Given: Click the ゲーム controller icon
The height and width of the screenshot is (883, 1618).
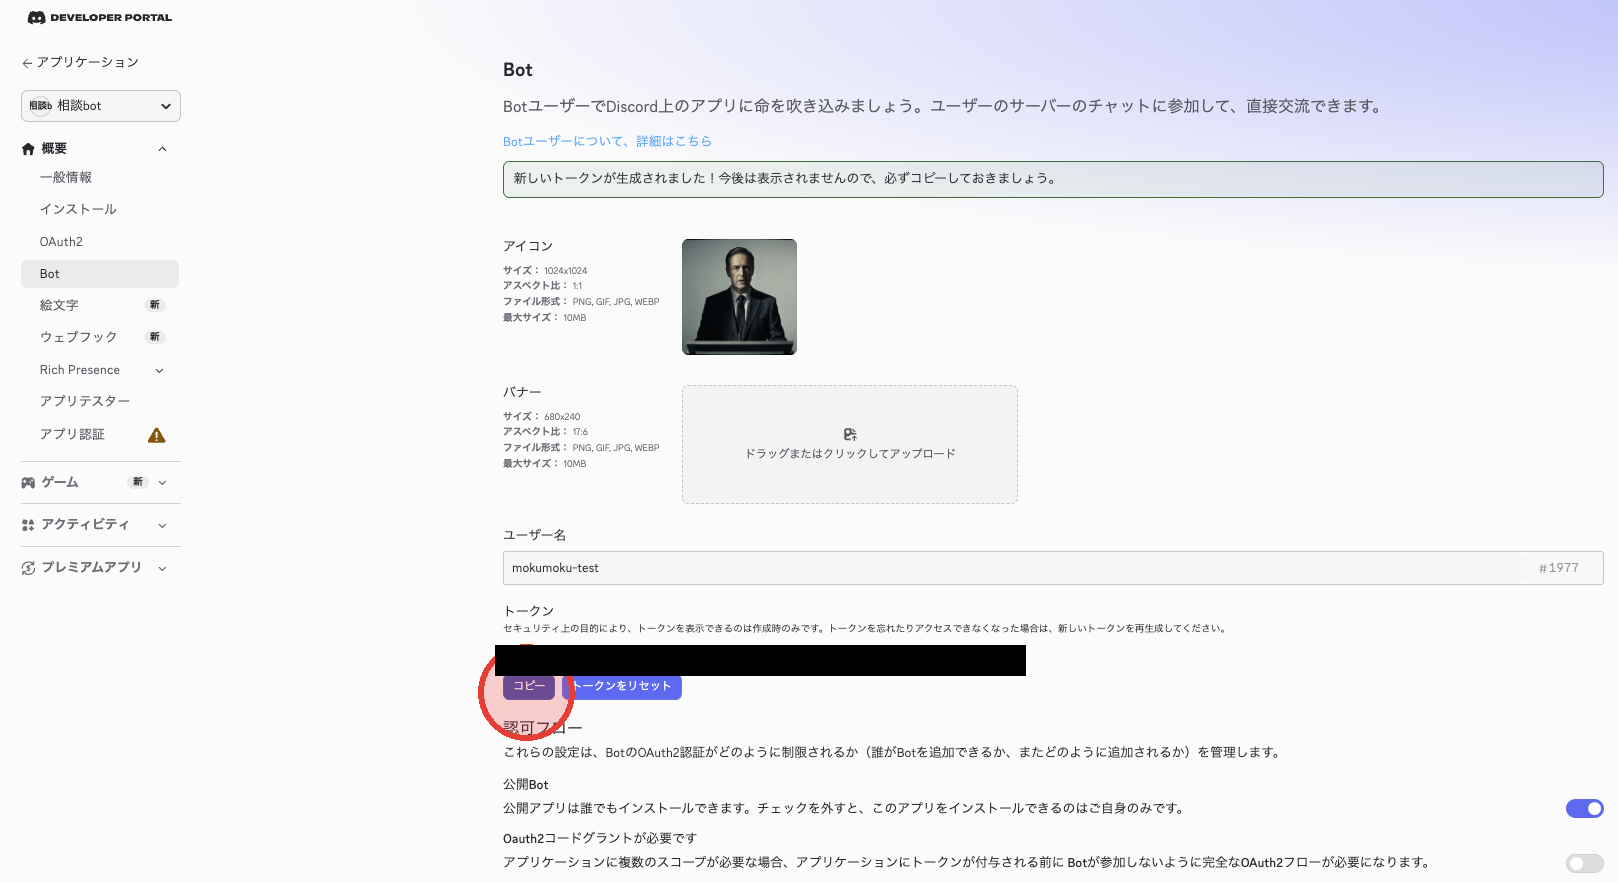Looking at the screenshot, I should point(28,483).
